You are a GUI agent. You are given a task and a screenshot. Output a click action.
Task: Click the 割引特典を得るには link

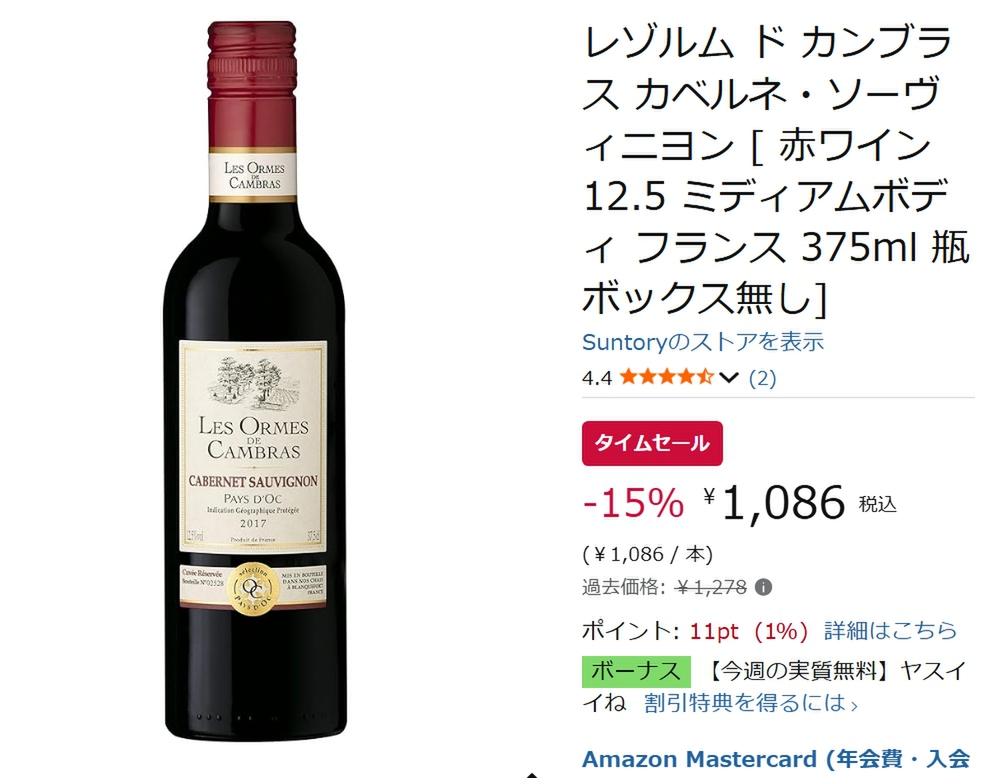pyautogui.click(x=745, y=703)
